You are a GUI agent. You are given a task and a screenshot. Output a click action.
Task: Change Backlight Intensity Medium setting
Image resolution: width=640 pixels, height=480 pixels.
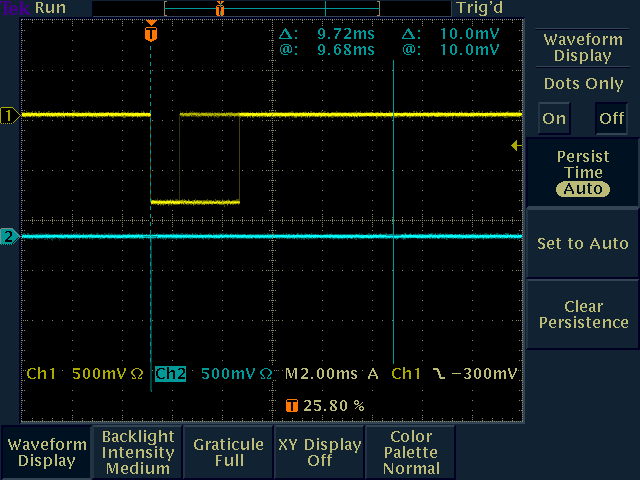coord(138,452)
